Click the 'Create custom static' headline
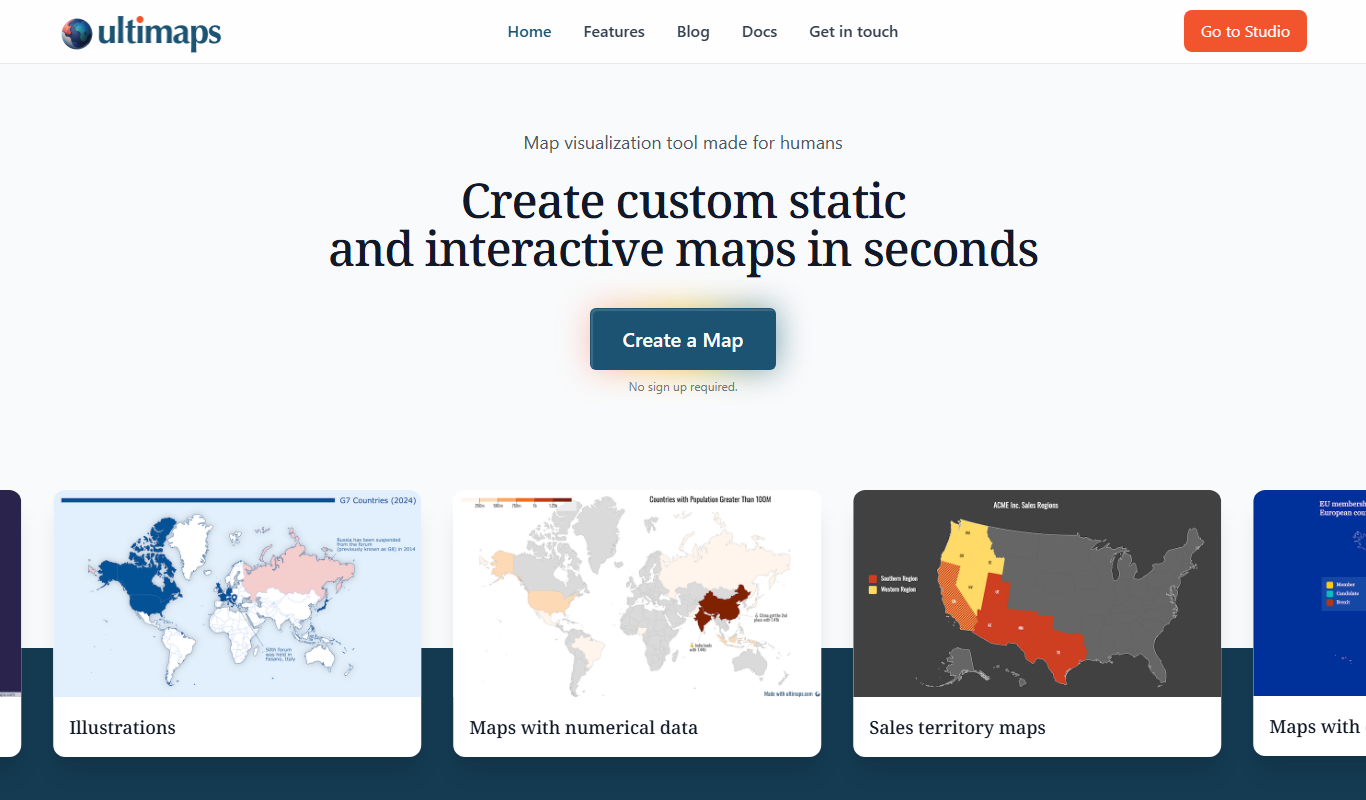Screen dimensions: 1366x800 pyautogui.click(x=683, y=201)
